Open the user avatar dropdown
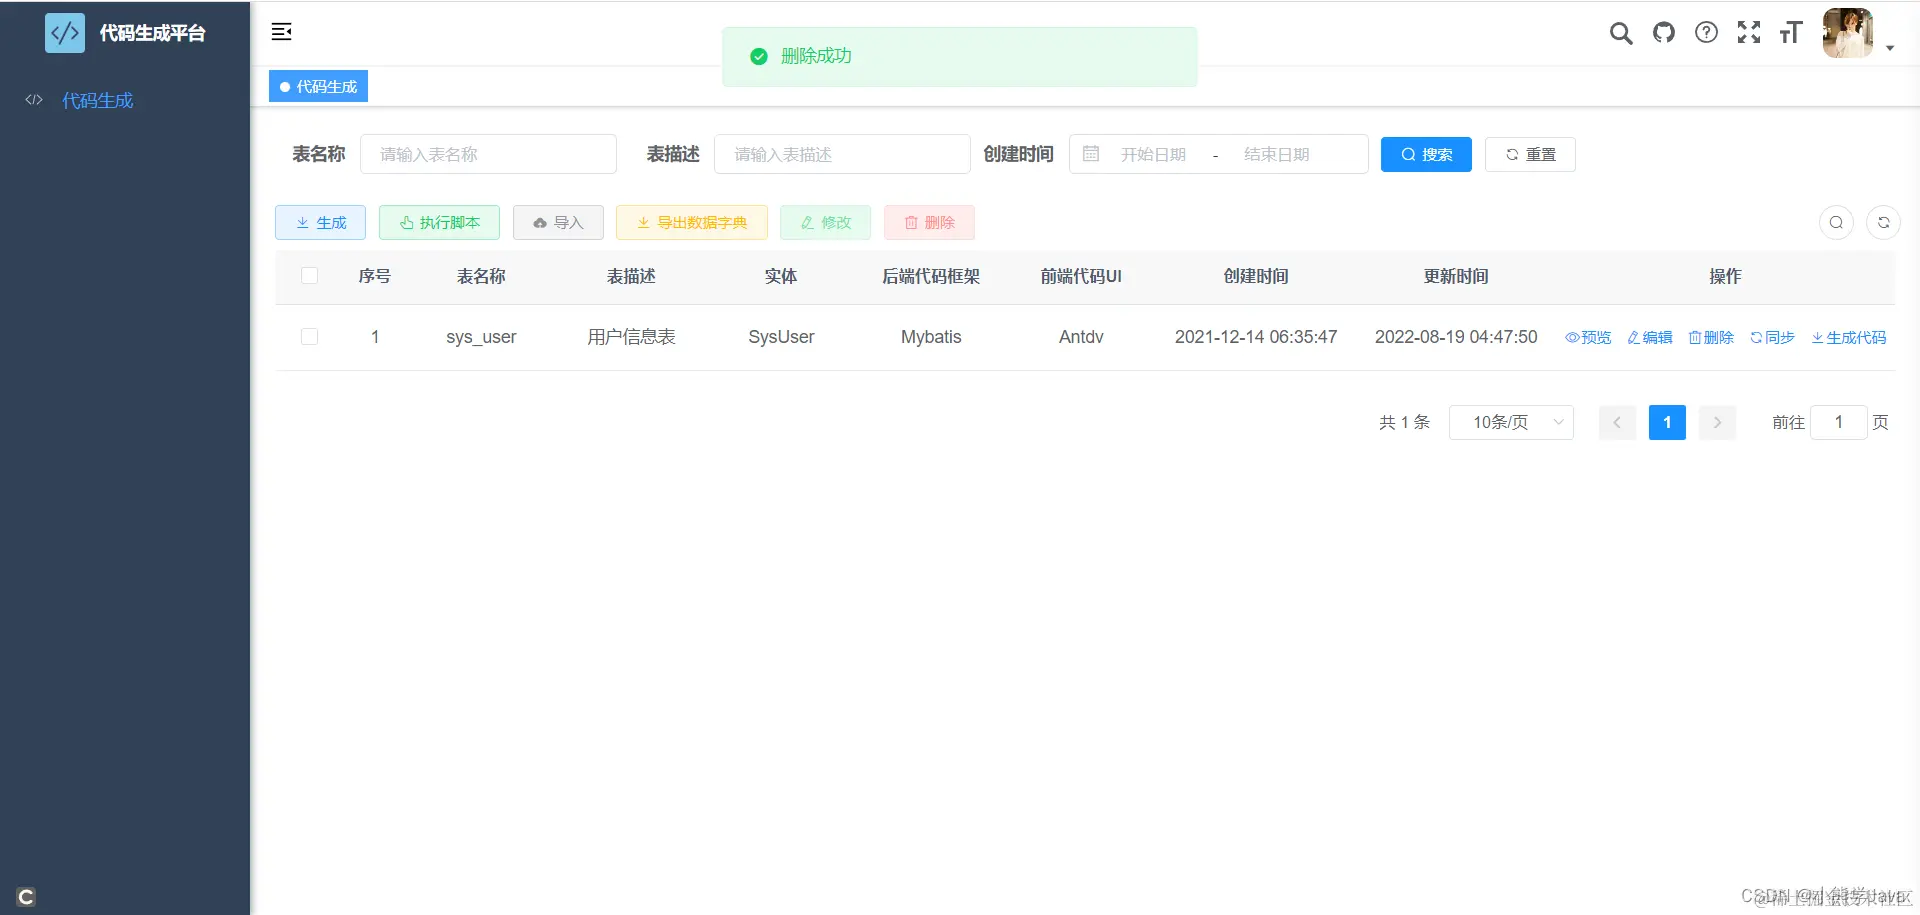The image size is (1920, 915). tap(1847, 33)
